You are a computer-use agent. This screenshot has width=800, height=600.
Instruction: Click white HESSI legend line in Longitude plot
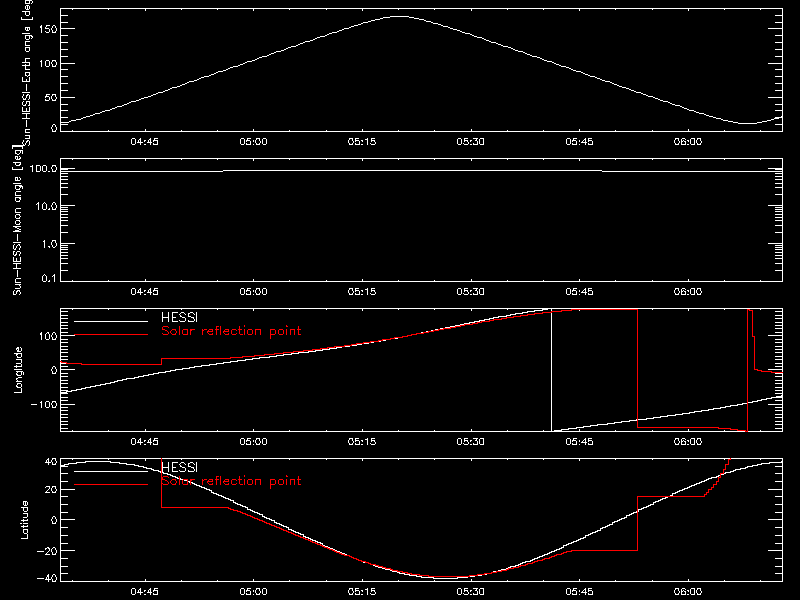tap(111, 321)
